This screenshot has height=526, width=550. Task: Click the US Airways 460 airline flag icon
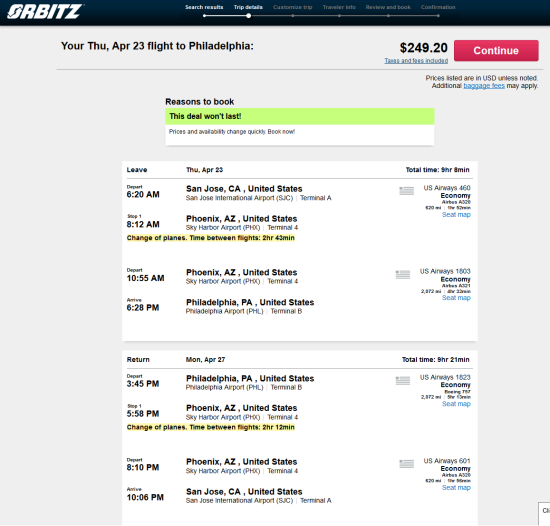coord(407,191)
